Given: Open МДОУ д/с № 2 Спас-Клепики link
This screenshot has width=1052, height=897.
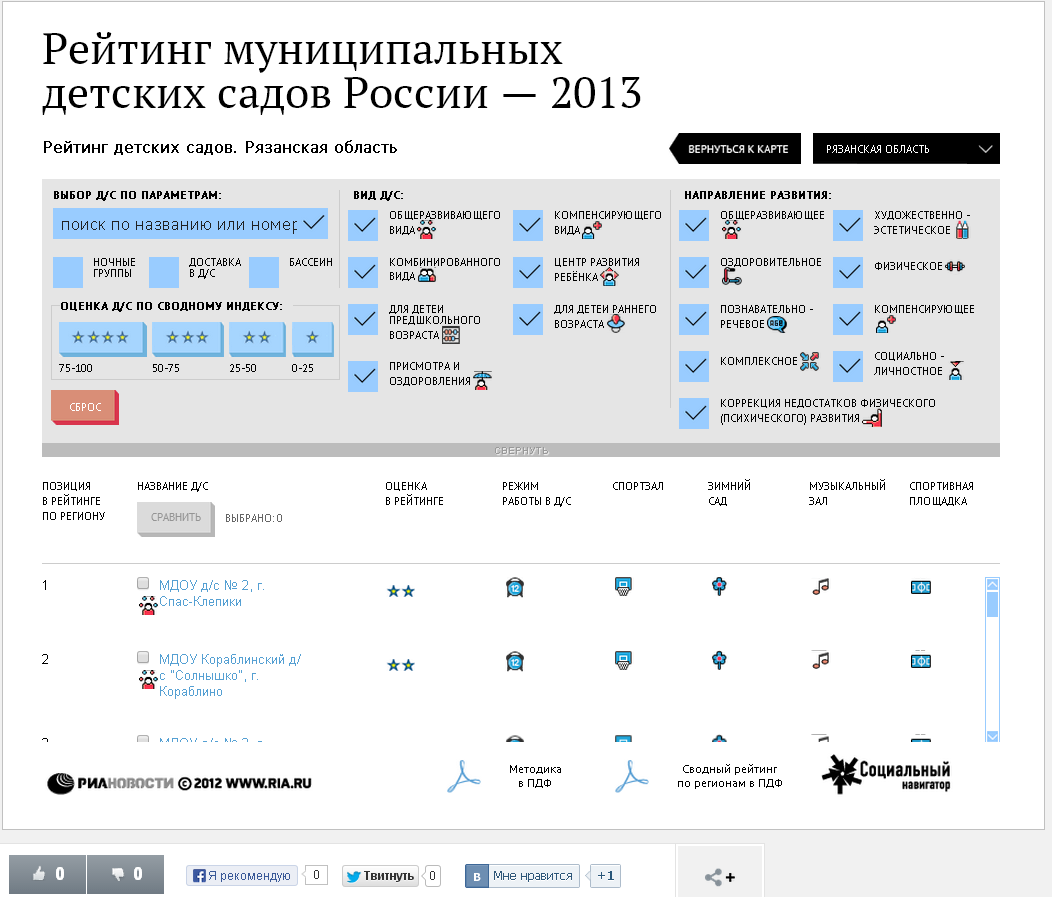Looking at the screenshot, I should tap(211, 594).
